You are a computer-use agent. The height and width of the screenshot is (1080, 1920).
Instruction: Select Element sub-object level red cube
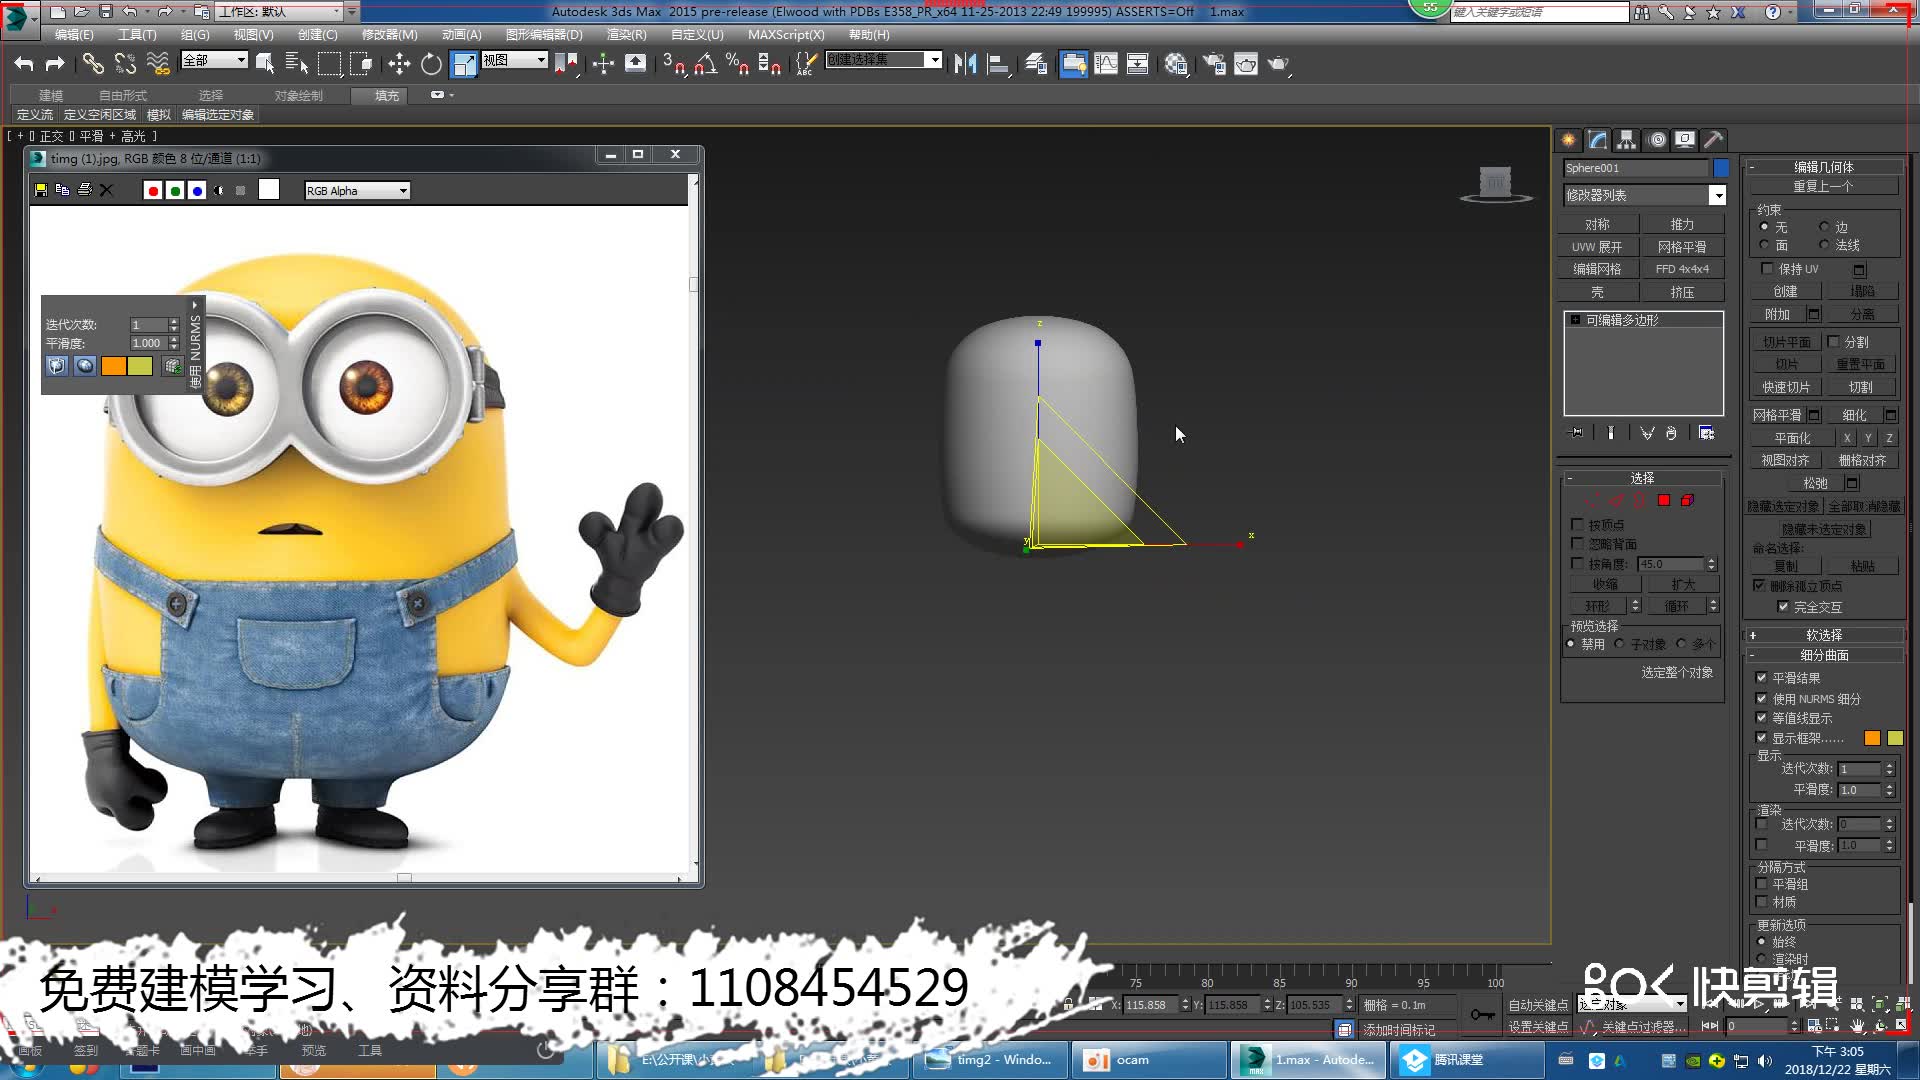1687,500
